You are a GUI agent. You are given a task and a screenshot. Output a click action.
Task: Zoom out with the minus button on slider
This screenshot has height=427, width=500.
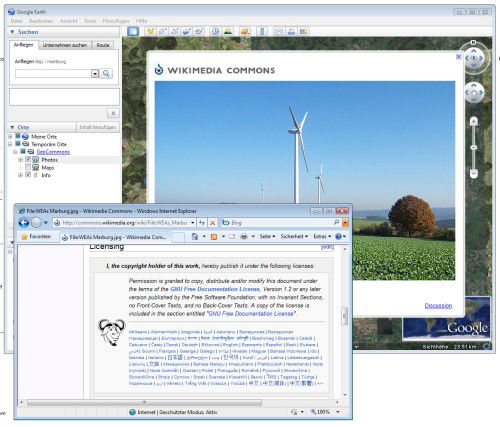pyautogui.click(x=473, y=173)
